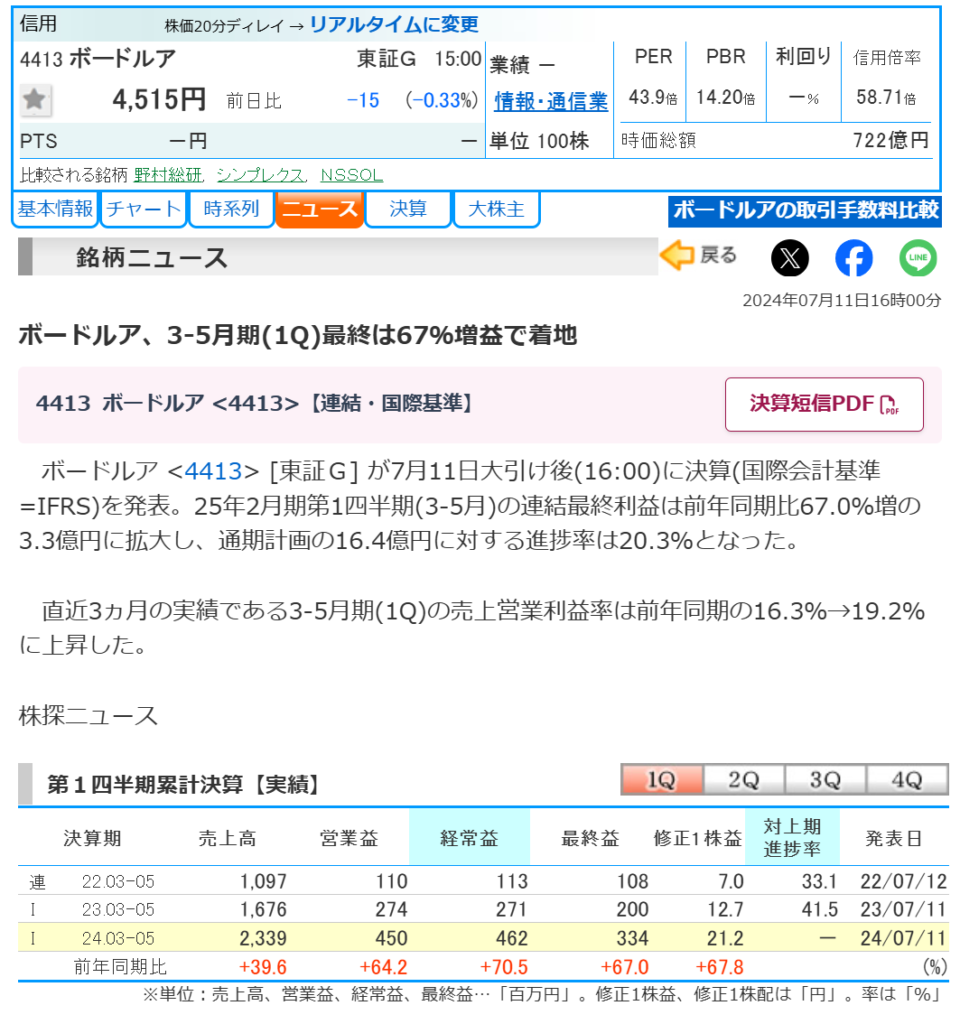Click ボードルアの取引手数料比較 banner
This screenshot has width=960, height=1024.
[804, 210]
